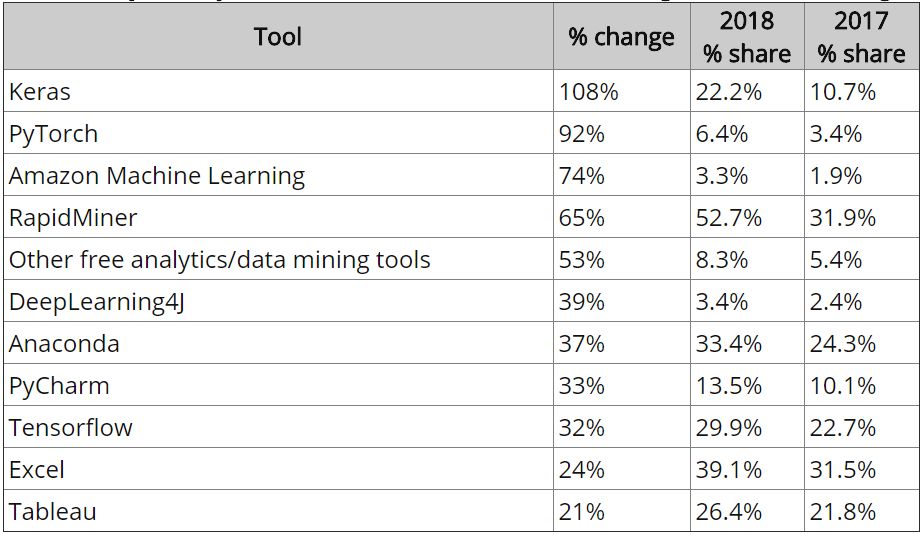Click the 26.4% Tableau 2018 share

pyautogui.click(x=729, y=512)
